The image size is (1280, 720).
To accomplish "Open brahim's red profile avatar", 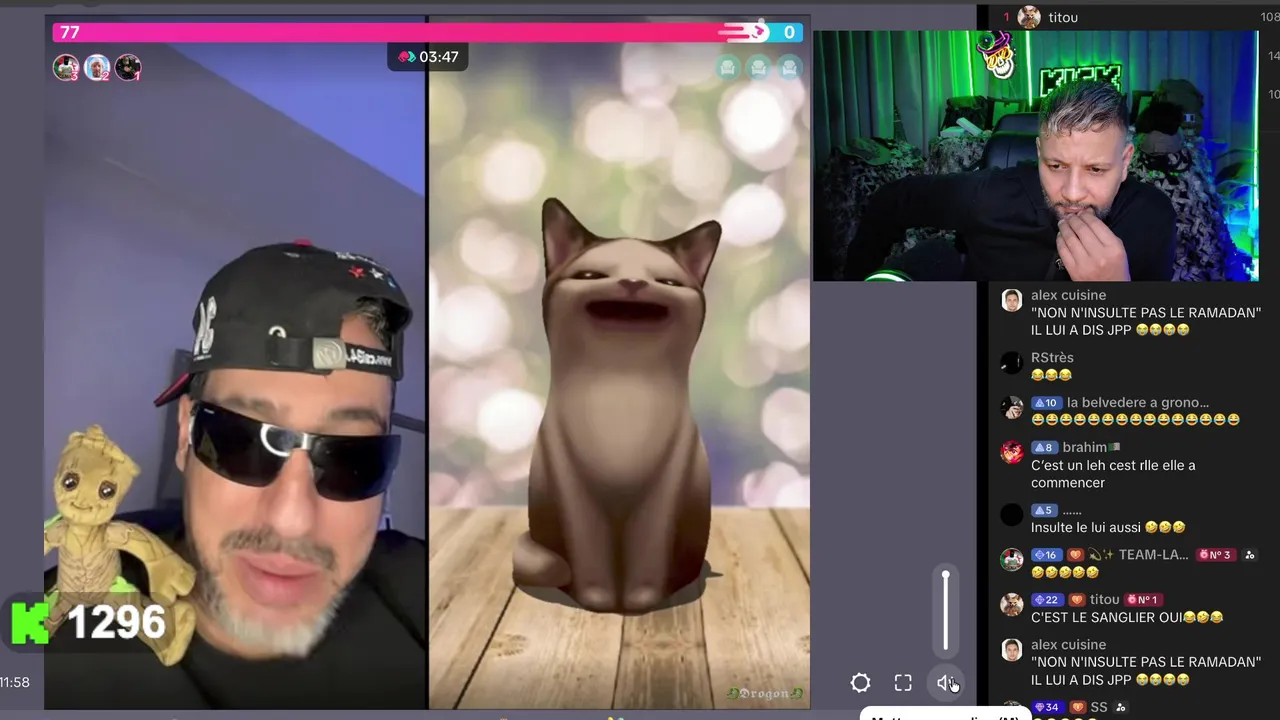I will [1012, 452].
